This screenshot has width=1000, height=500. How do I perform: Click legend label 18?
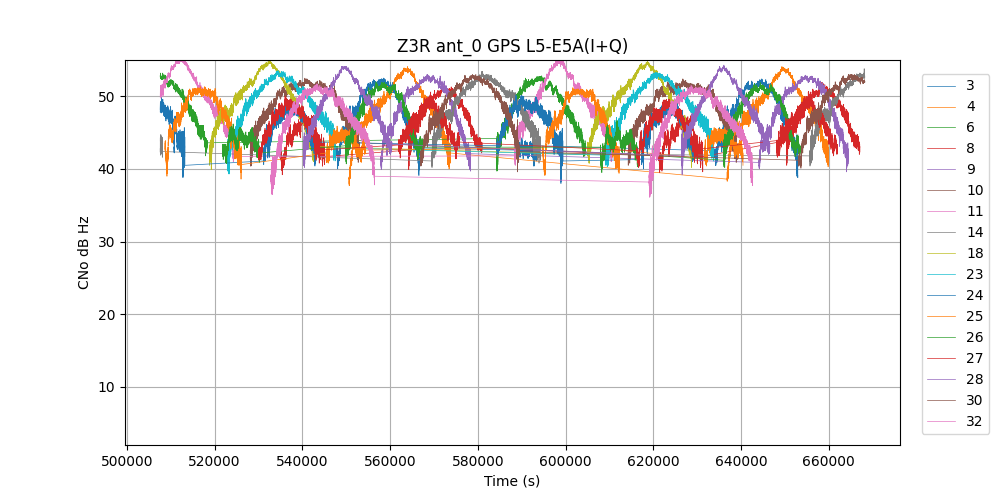tap(974, 253)
